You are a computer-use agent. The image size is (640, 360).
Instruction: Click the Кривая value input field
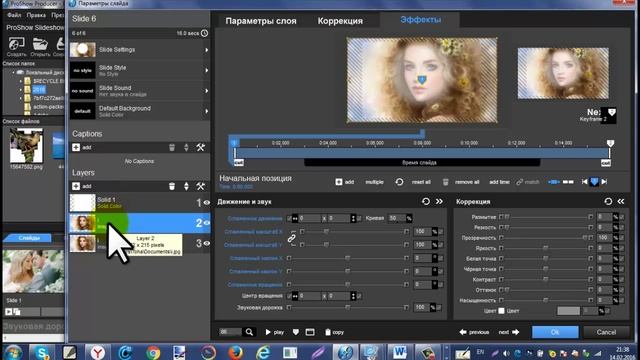[396, 218]
